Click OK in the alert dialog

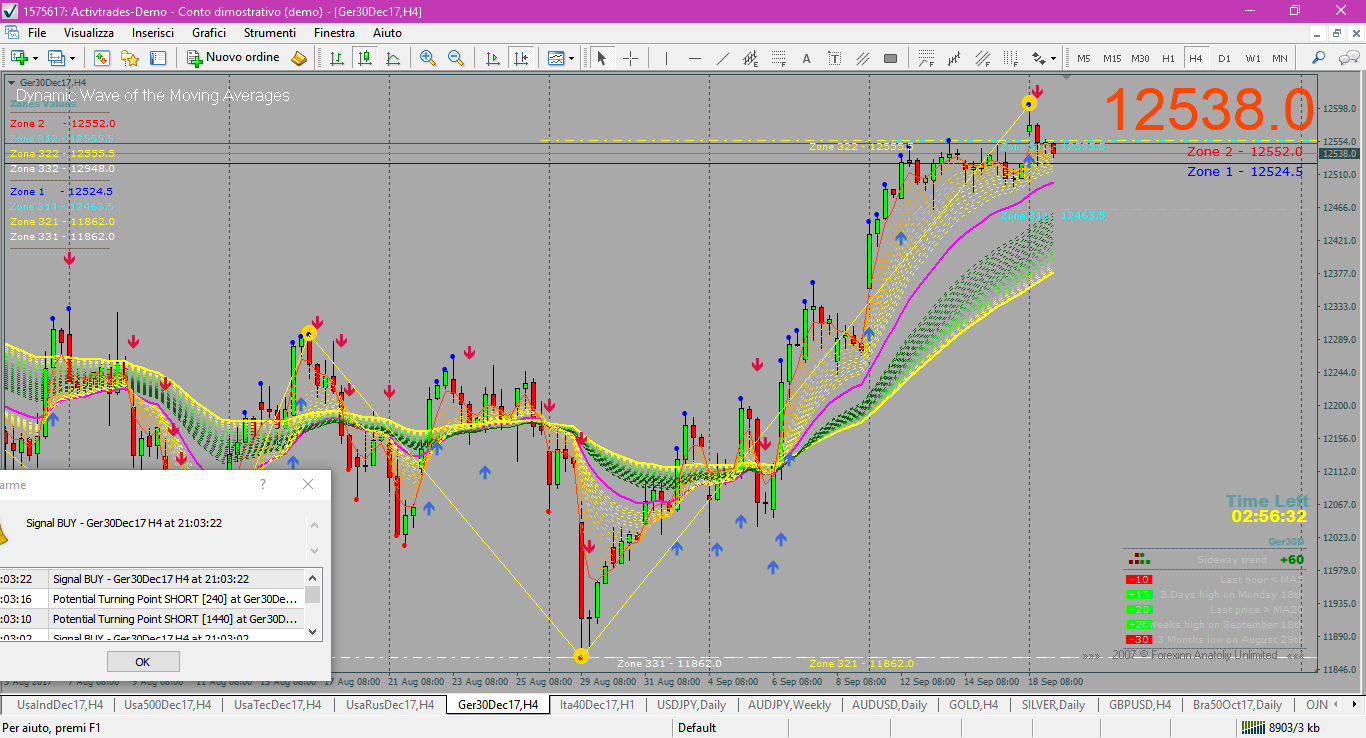(143, 662)
